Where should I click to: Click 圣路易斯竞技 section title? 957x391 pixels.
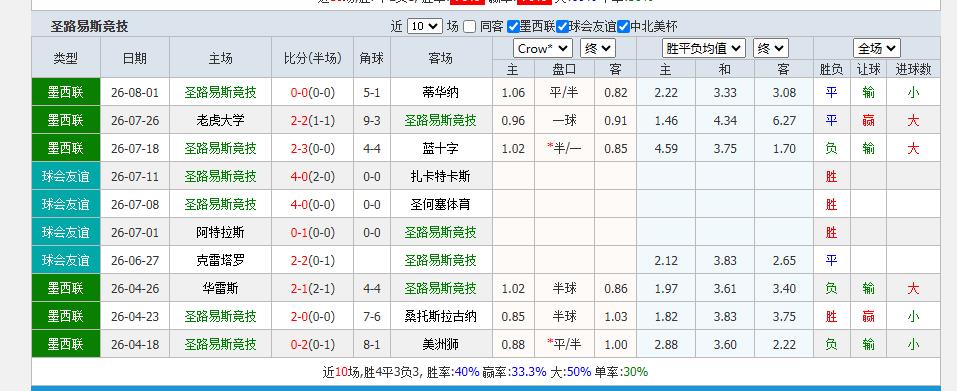coord(89,26)
